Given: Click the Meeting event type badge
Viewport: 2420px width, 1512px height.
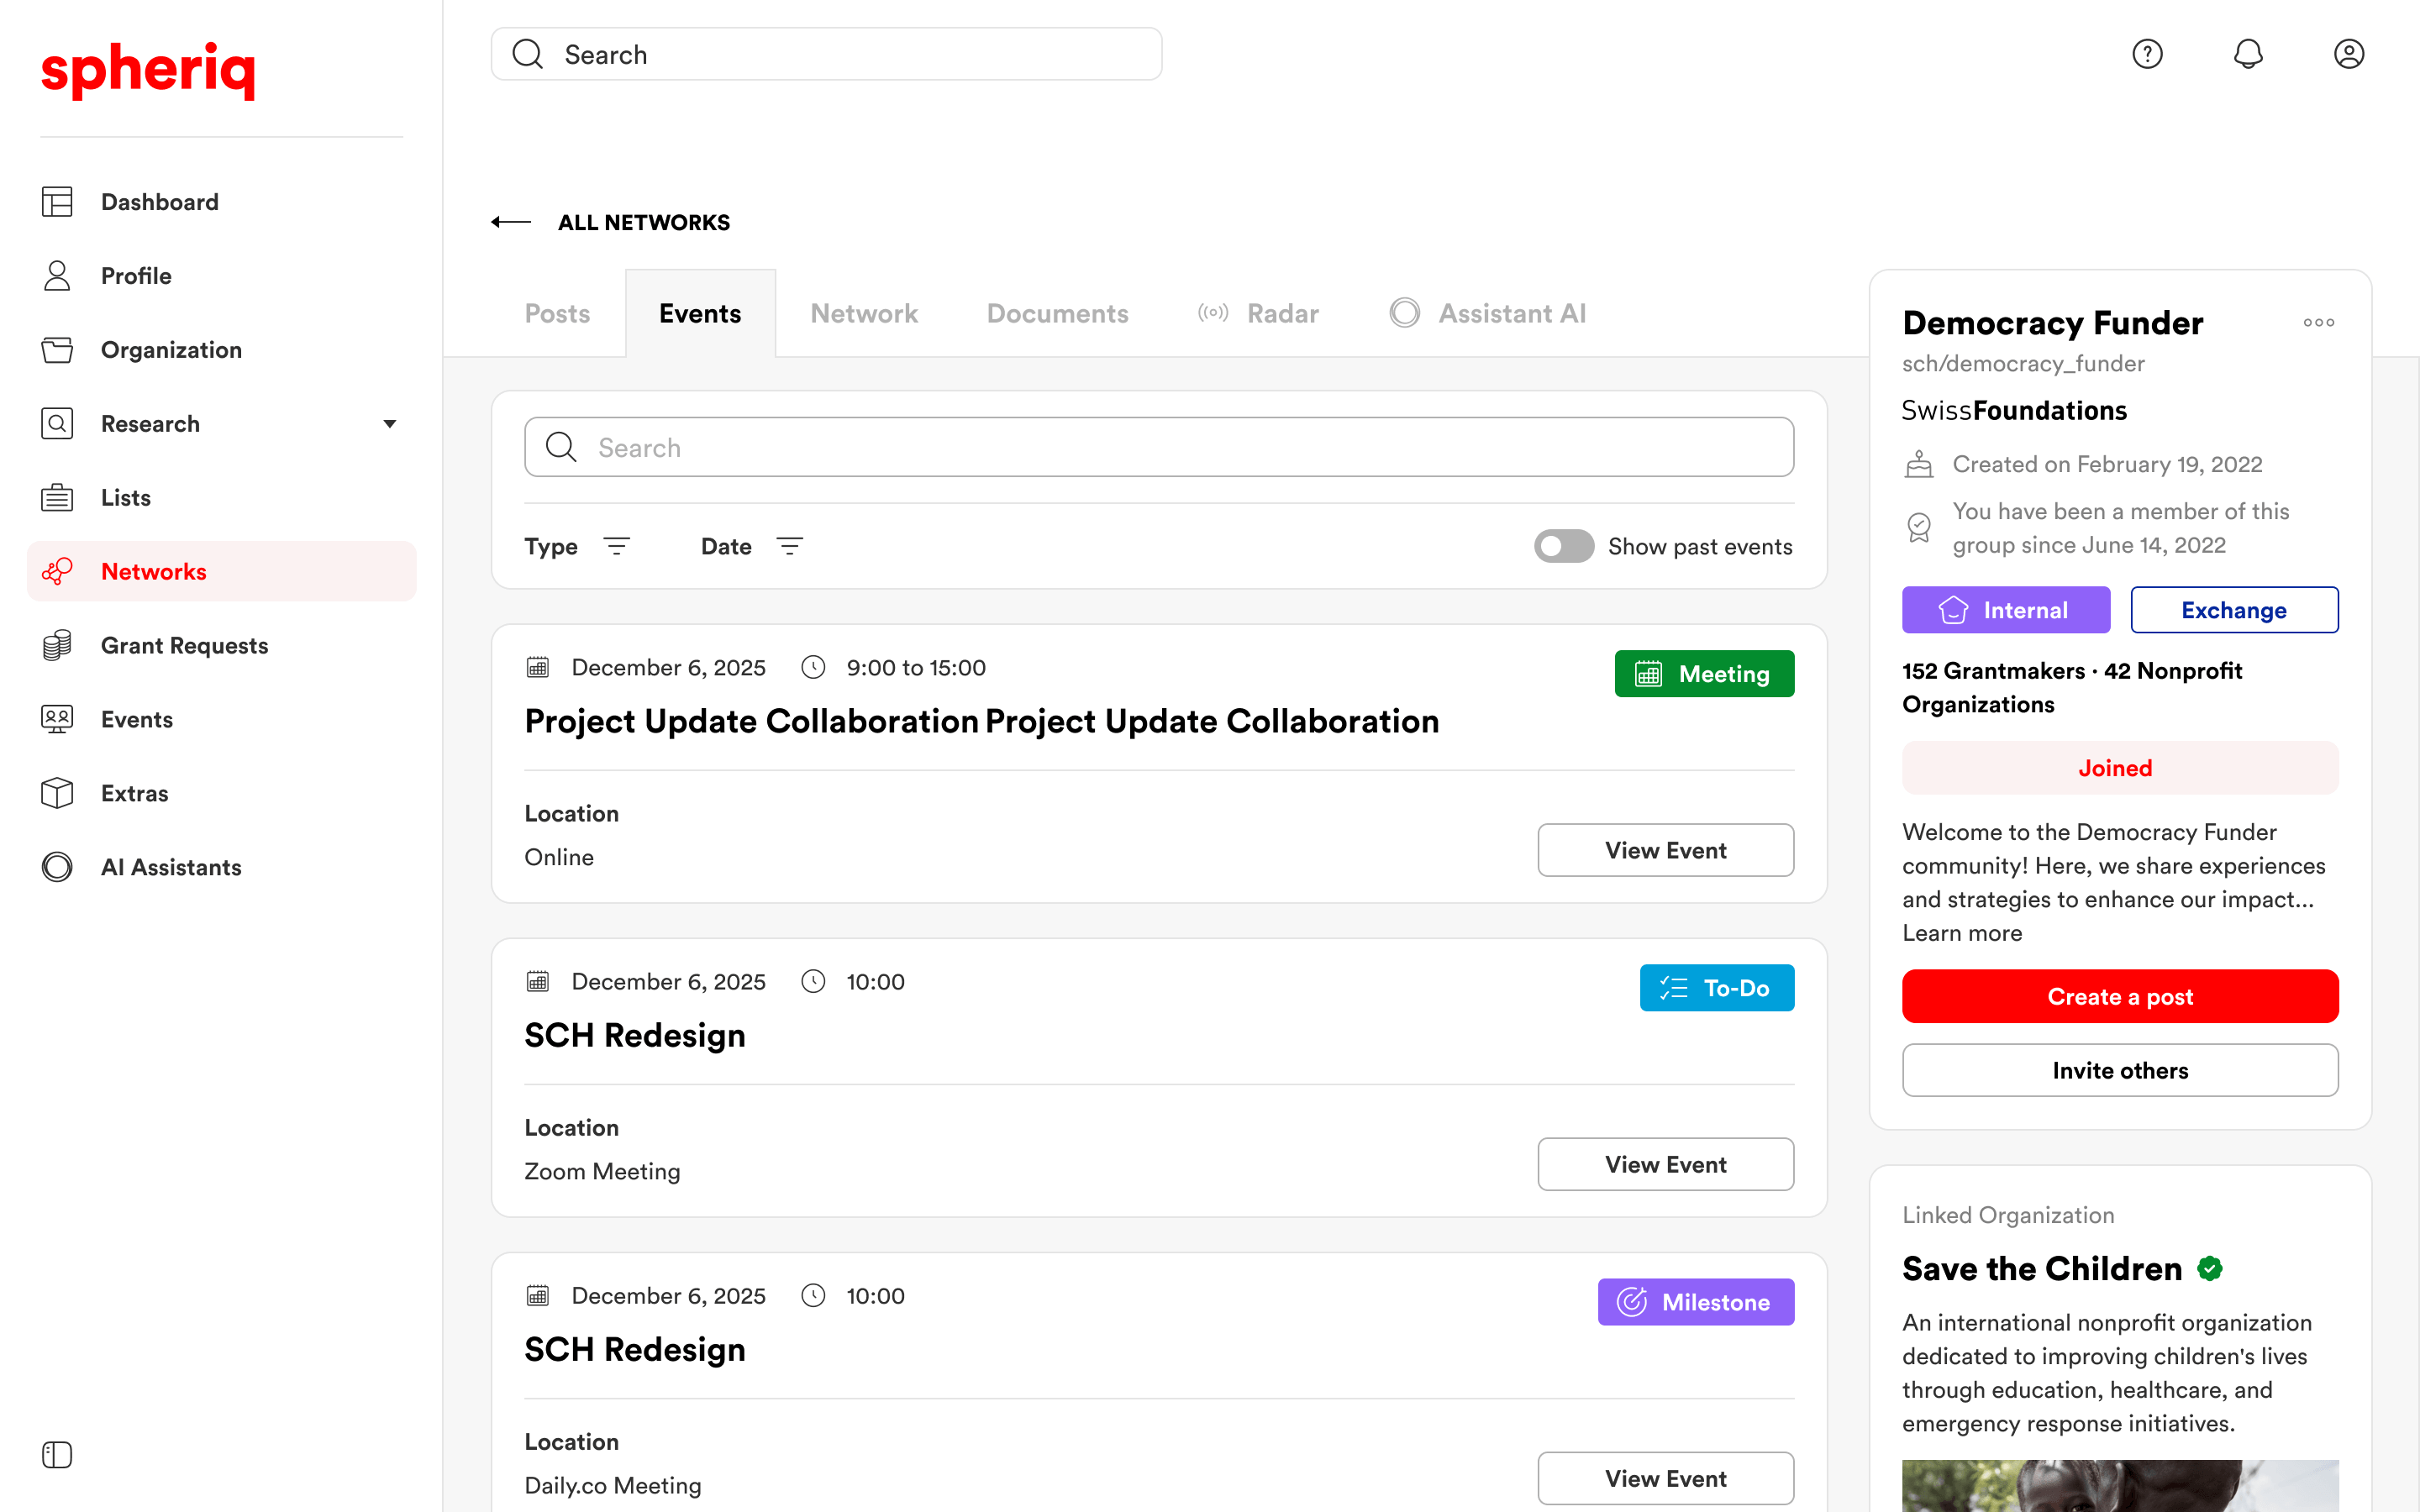Looking at the screenshot, I should (x=1704, y=674).
